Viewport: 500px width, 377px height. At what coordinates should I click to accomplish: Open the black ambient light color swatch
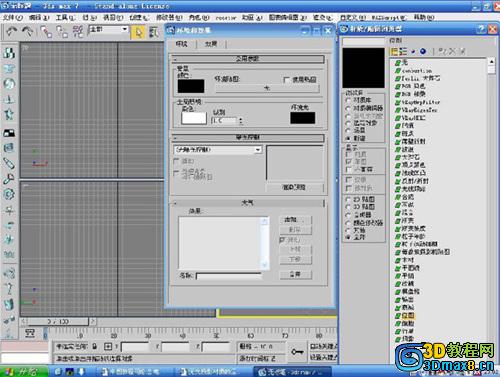click(x=303, y=118)
